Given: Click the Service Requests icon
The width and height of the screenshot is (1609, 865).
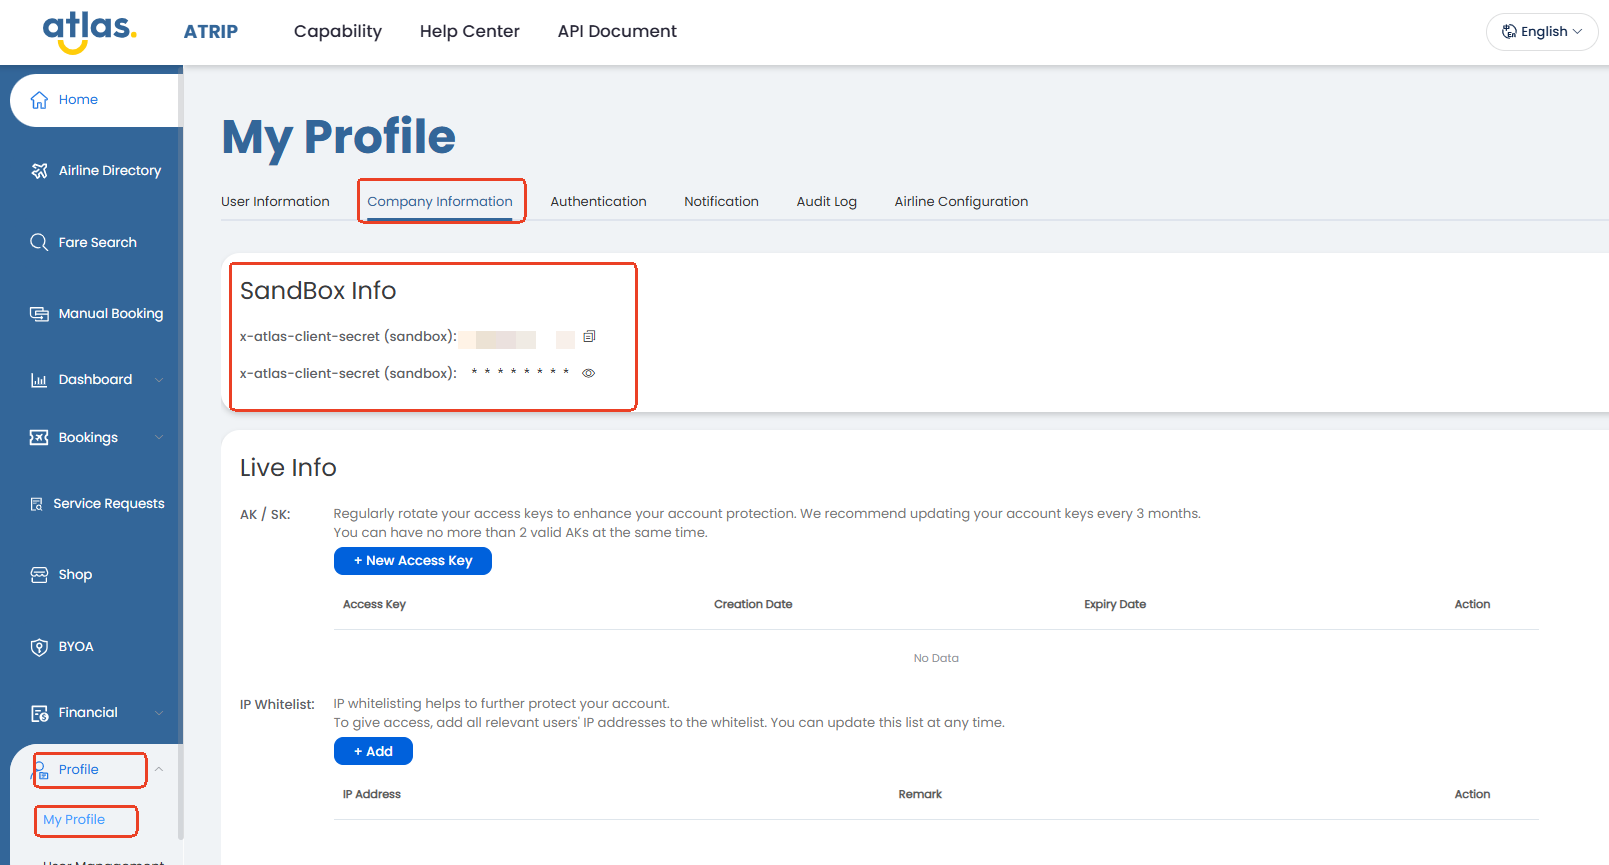Looking at the screenshot, I should [37, 504].
